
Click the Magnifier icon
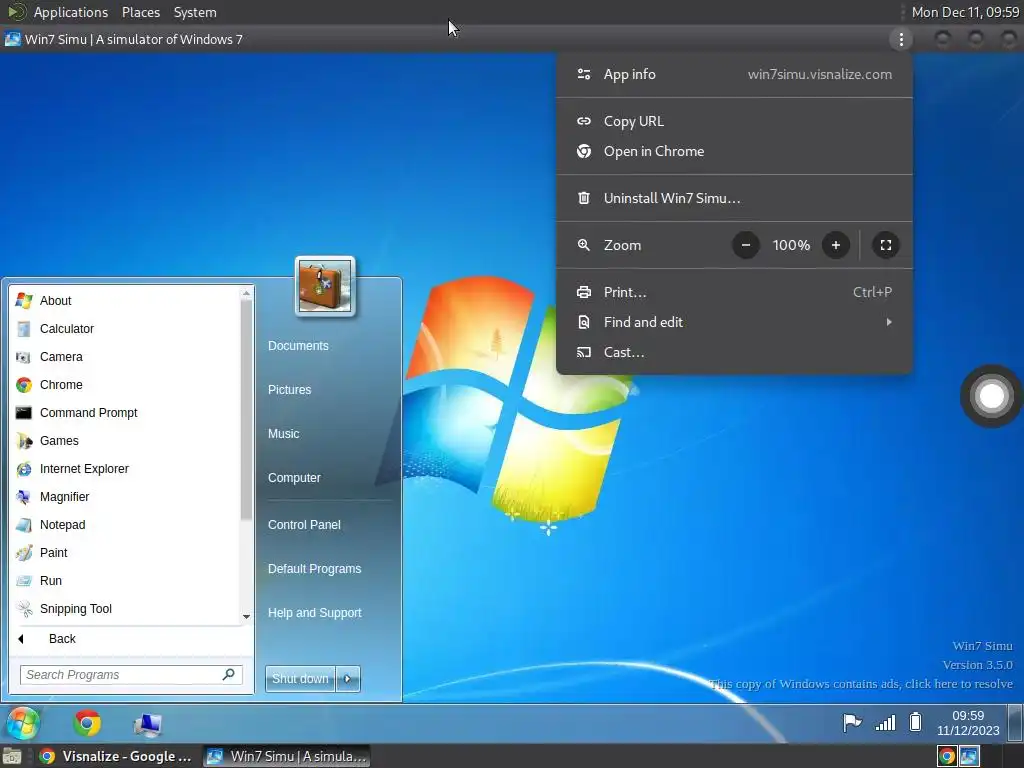(24, 497)
